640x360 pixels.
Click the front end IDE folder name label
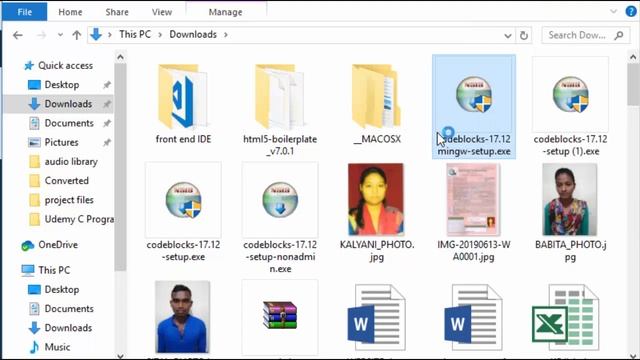(x=183, y=139)
